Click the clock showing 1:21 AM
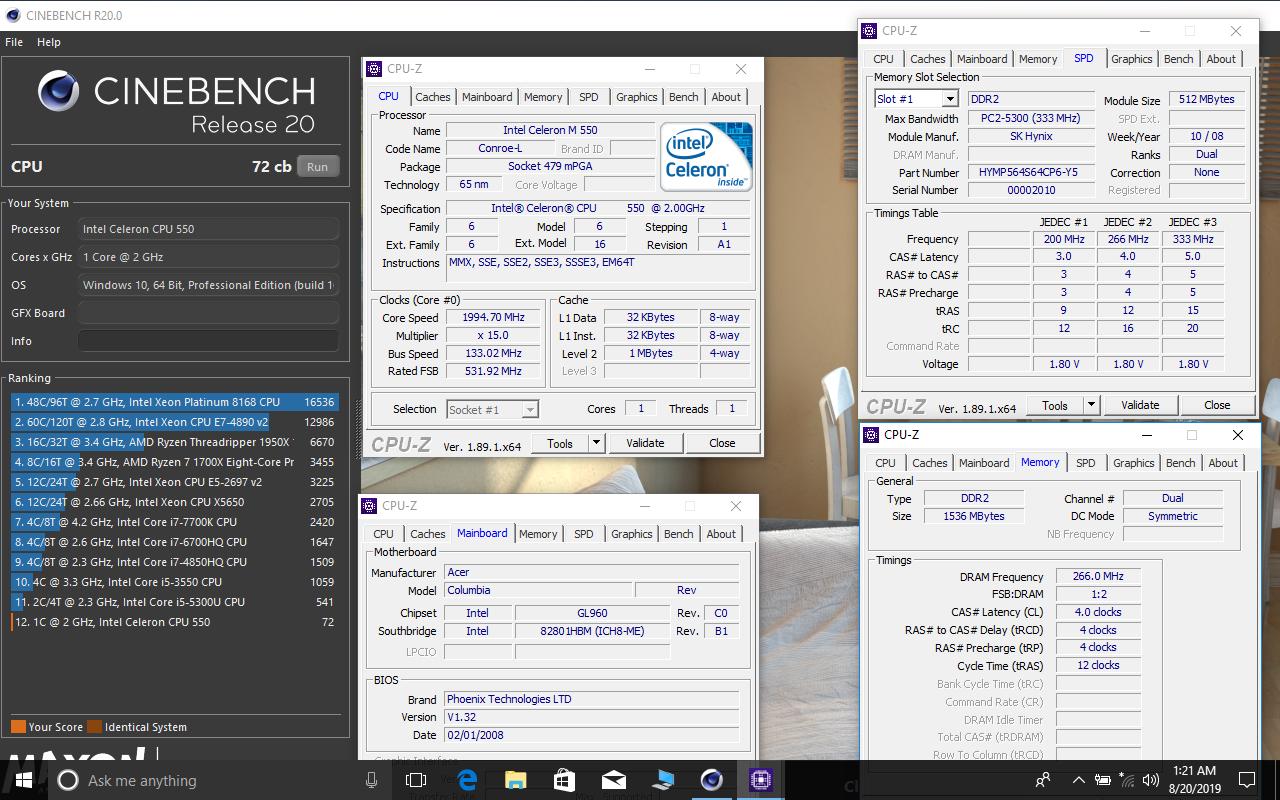1280x800 pixels. (1192, 771)
